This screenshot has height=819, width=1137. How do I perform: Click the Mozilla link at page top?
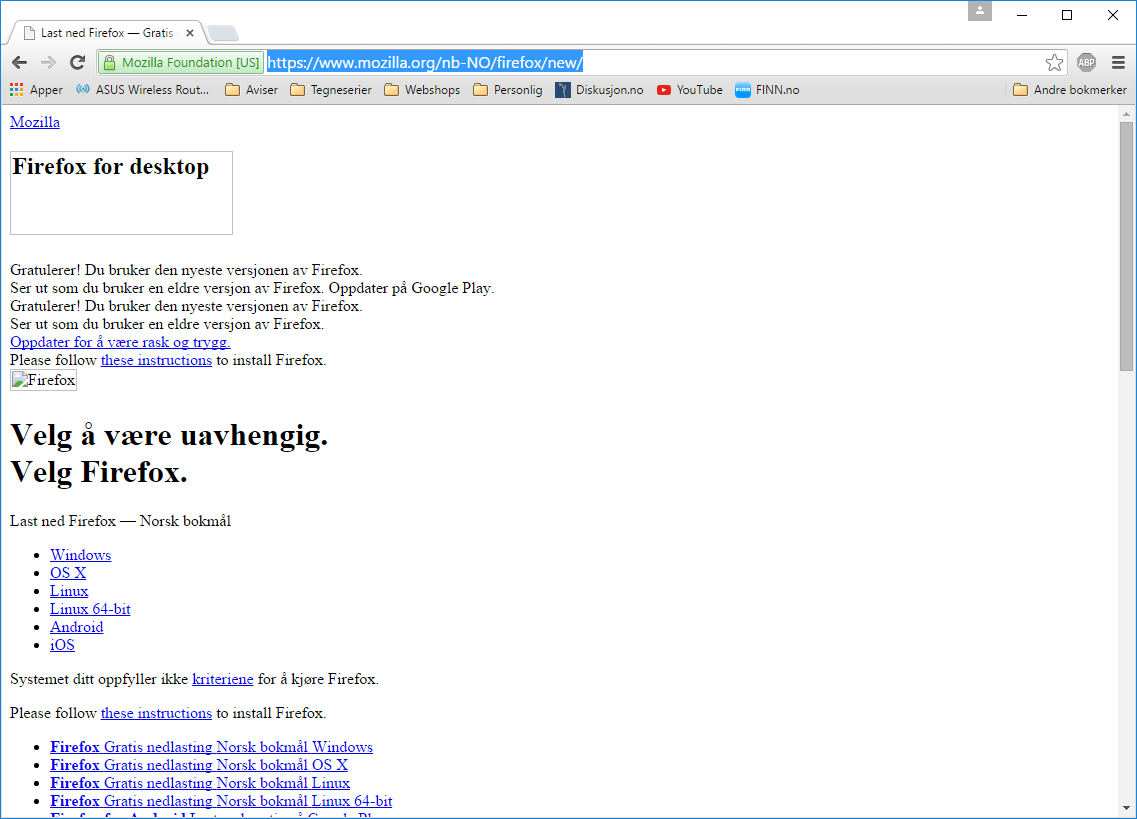(35, 122)
